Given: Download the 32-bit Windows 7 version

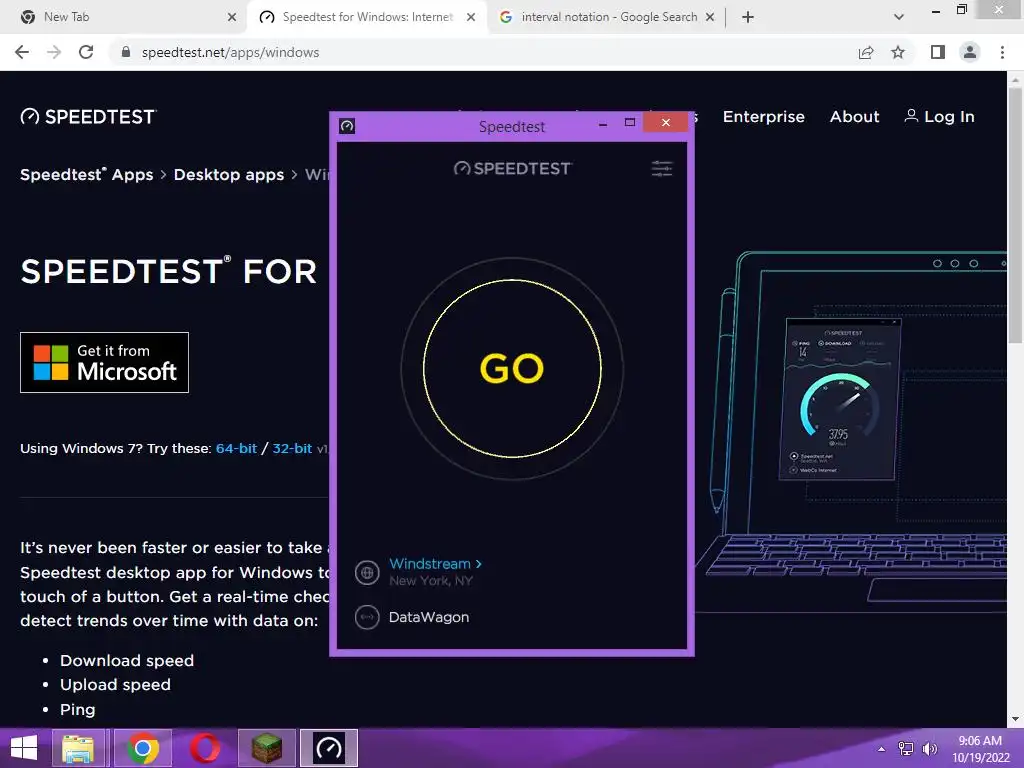Looking at the screenshot, I should click(x=292, y=448).
